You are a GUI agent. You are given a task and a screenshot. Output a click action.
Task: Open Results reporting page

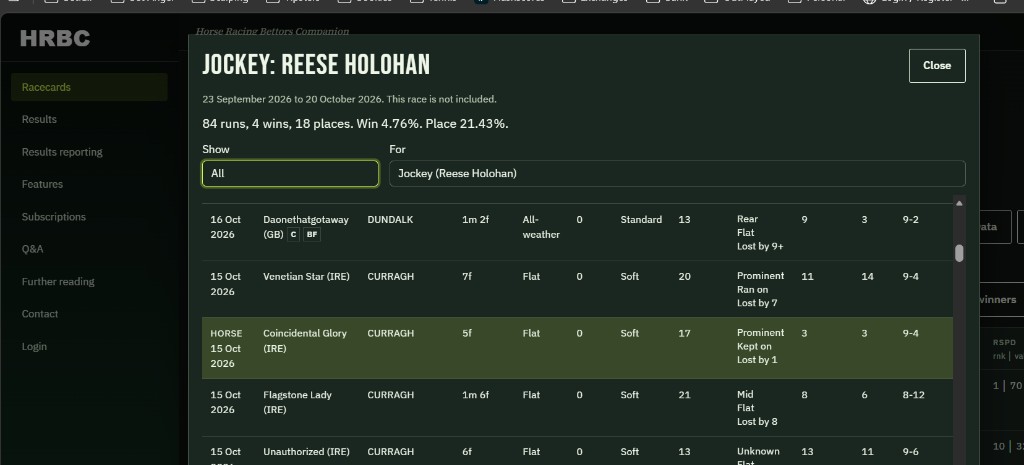coord(62,152)
